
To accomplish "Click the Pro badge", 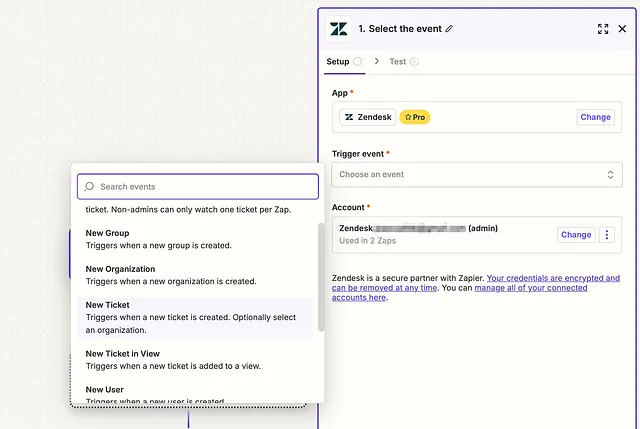I will pos(415,117).
